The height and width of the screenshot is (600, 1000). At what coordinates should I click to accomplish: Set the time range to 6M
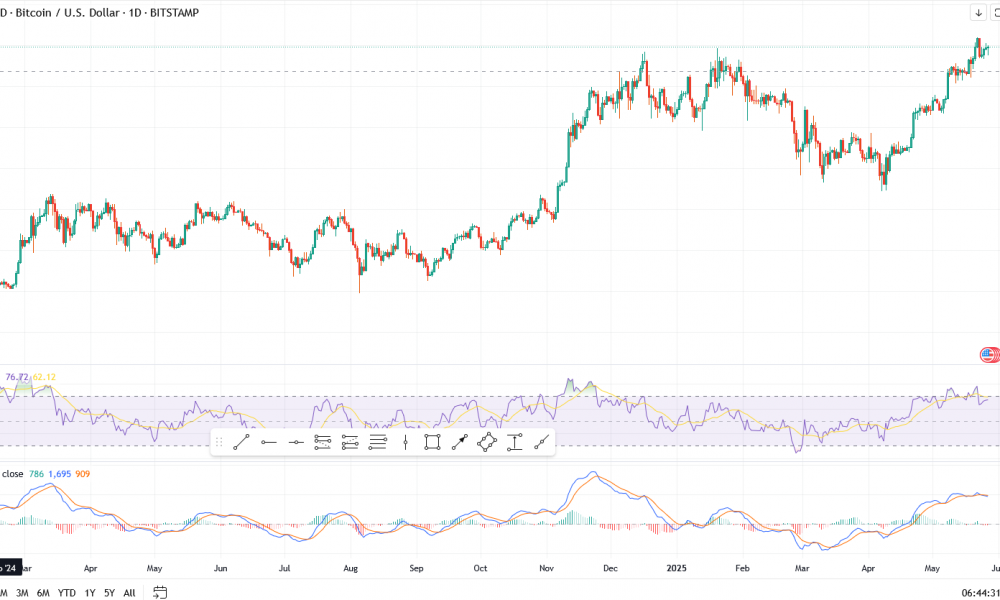[x=43, y=593]
